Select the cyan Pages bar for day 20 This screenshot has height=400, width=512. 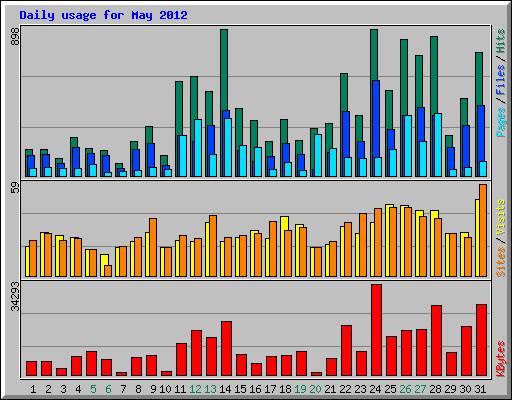(318, 155)
